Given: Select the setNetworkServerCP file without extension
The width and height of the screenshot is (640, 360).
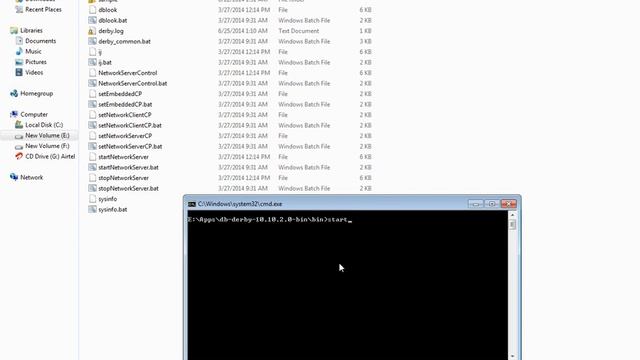Looking at the screenshot, I should 125,136.
